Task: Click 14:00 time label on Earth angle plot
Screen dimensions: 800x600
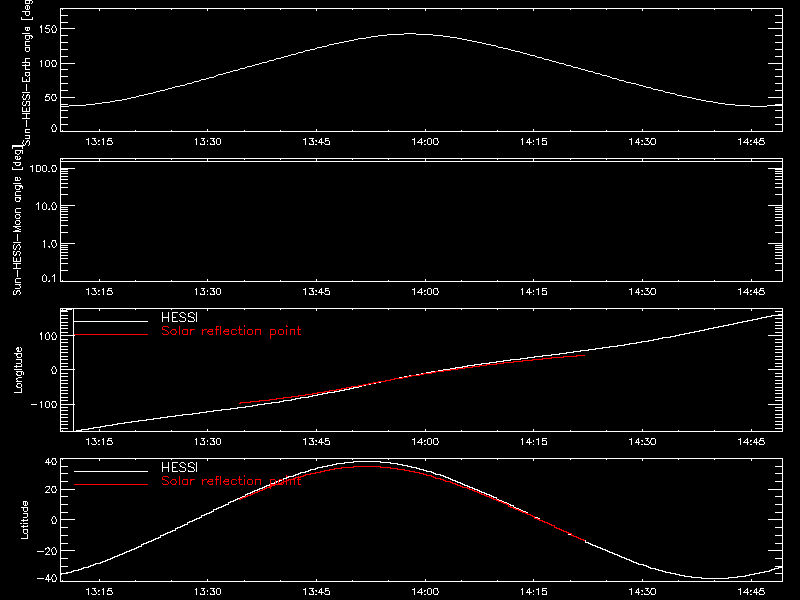Action: (x=425, y=141)
